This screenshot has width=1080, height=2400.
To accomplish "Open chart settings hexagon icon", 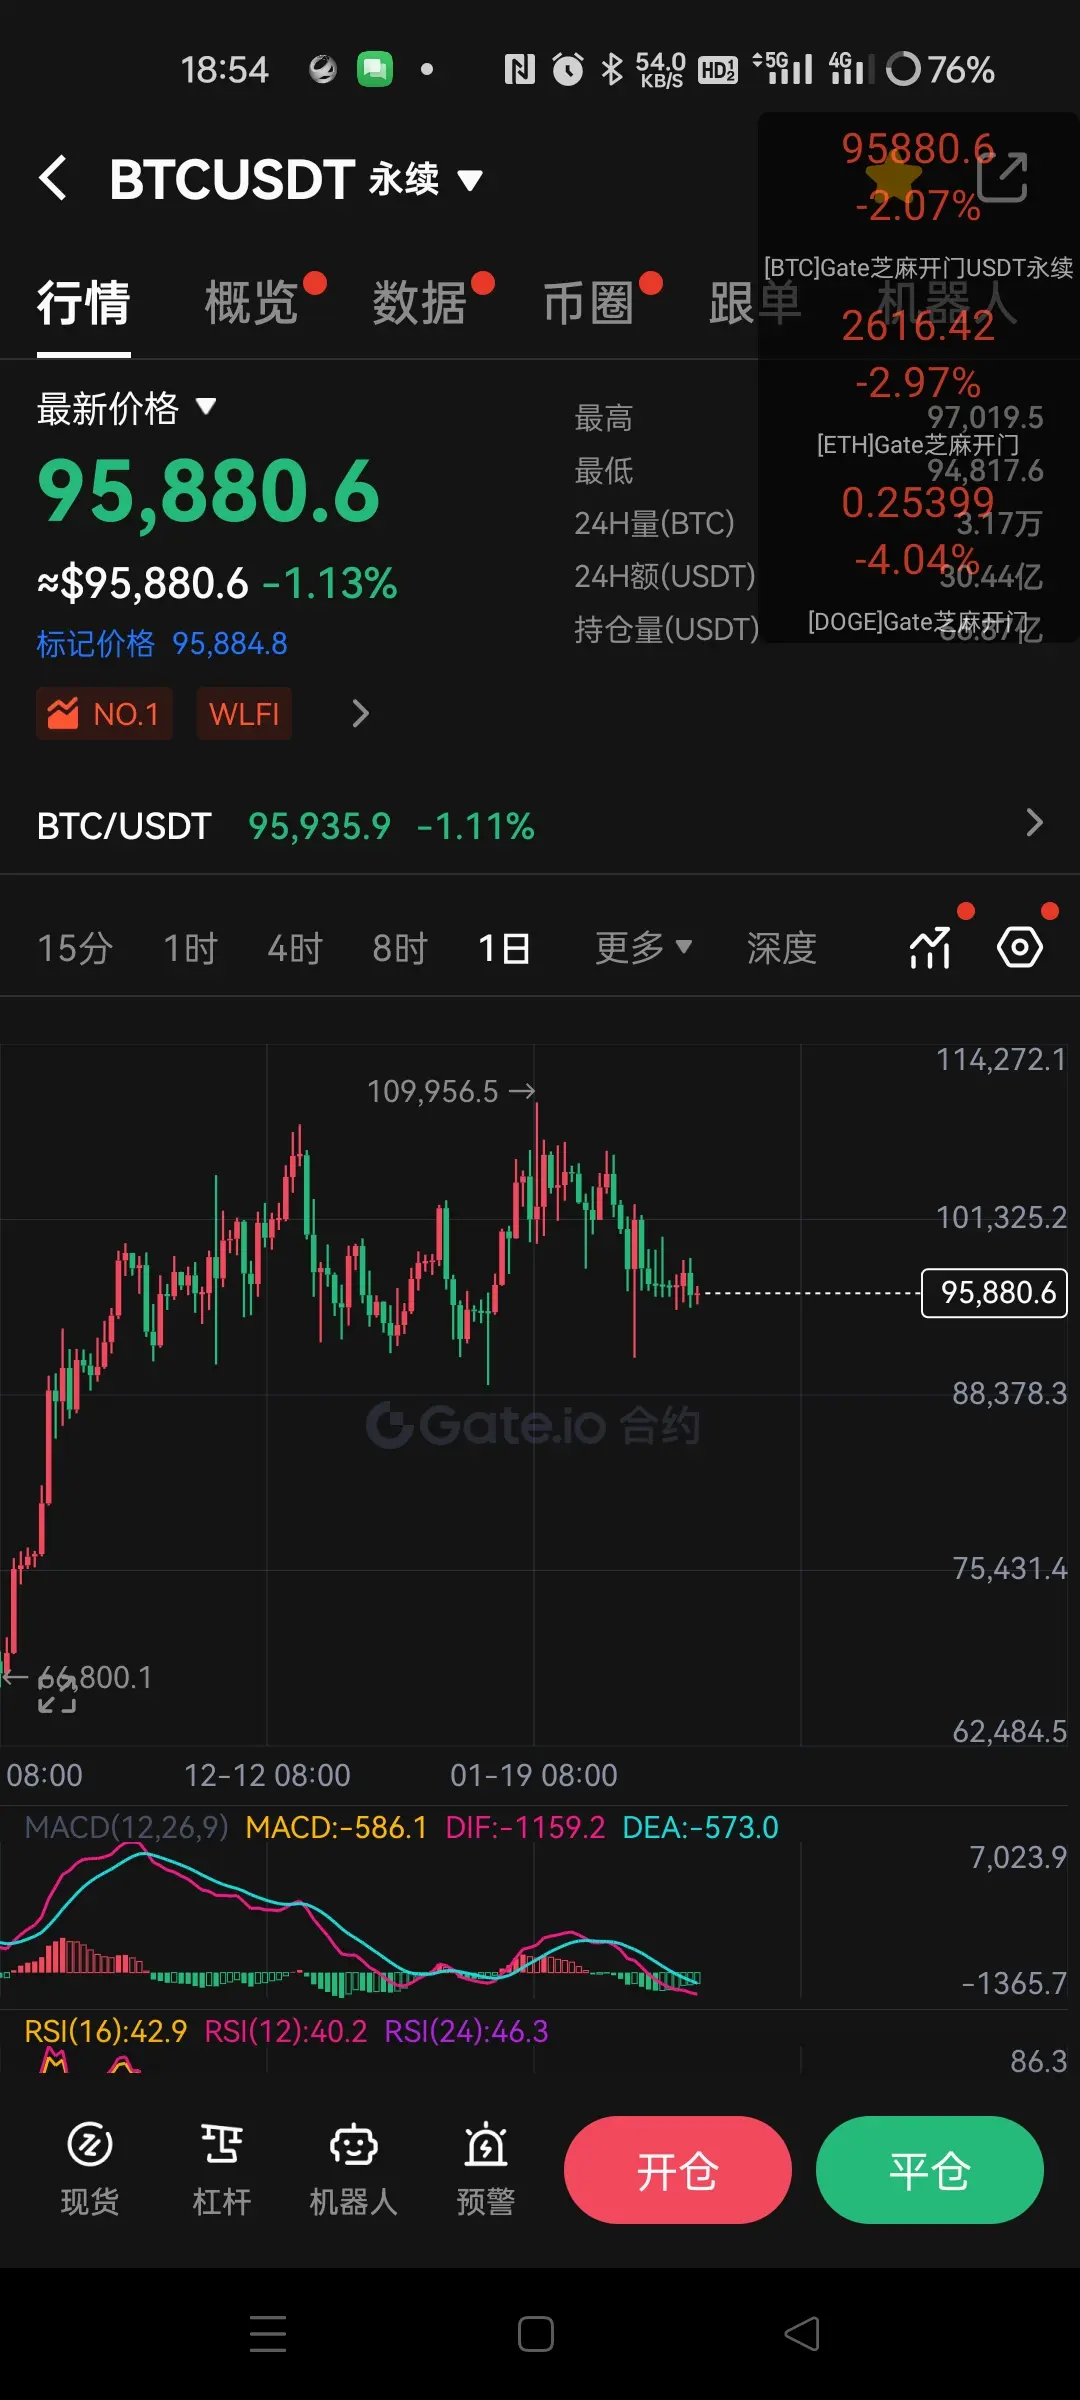I will click(x=1019, y=947).
